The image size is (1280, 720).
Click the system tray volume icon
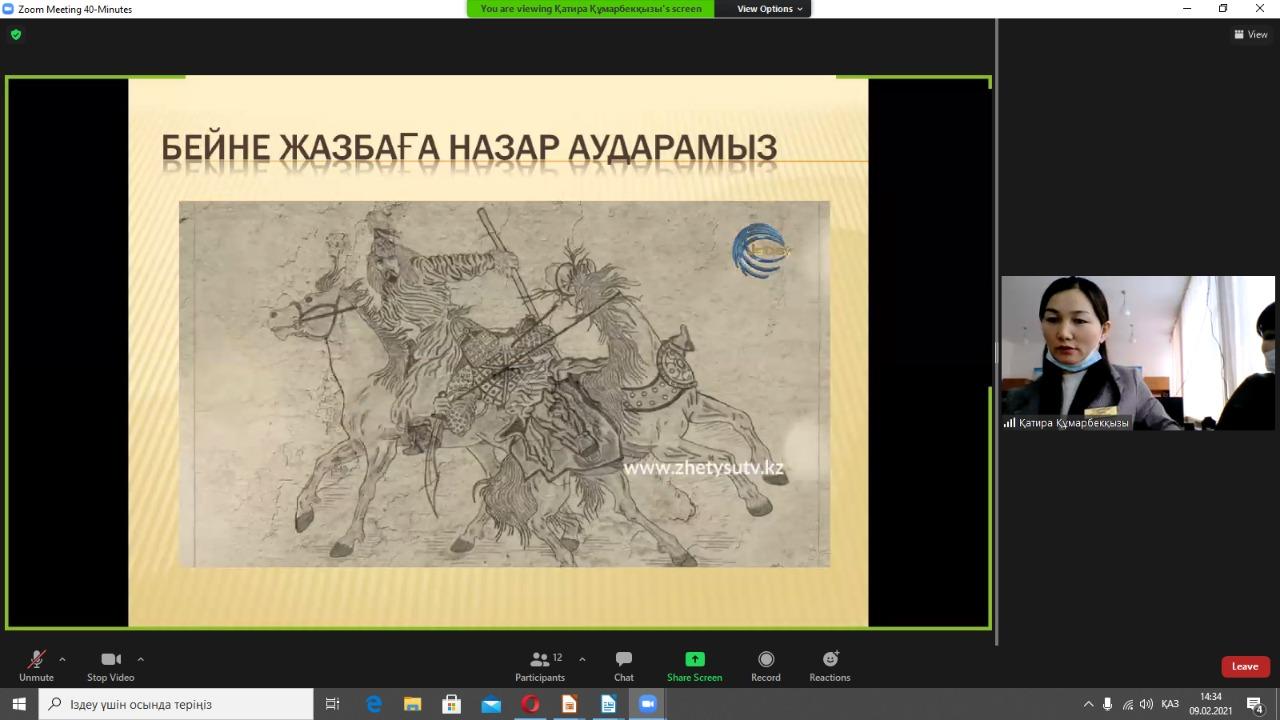(x=1146, y=705)
